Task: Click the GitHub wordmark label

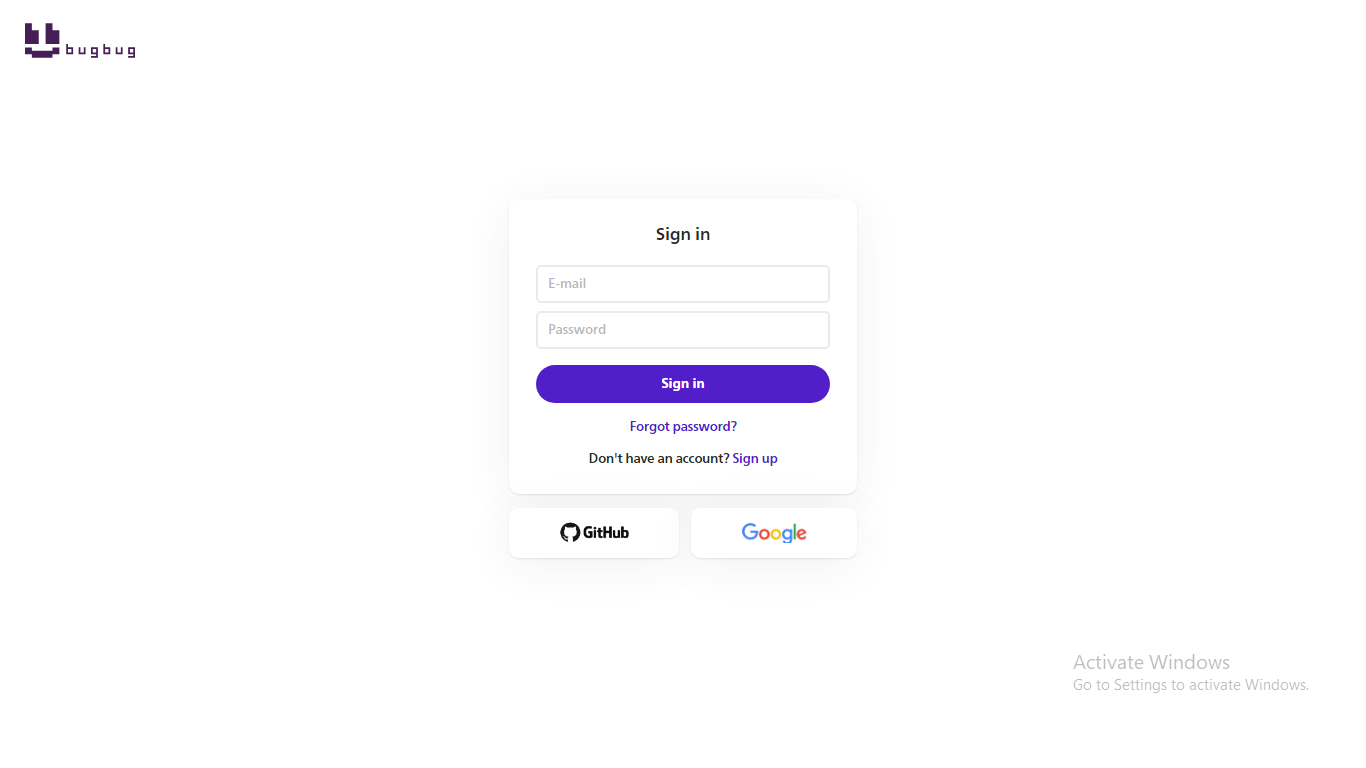Action: point(606,533)
